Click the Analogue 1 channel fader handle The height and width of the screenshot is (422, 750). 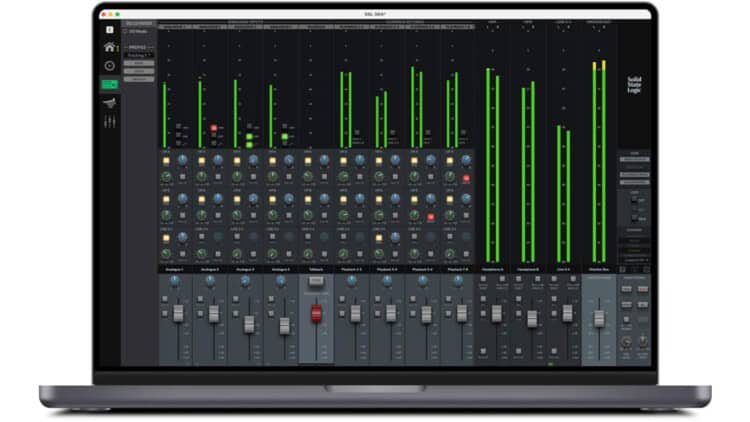[178, 313]
